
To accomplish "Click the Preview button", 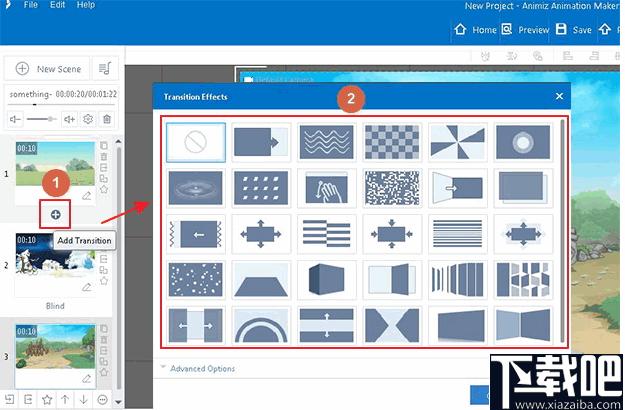I will click(x=526, y=30).
